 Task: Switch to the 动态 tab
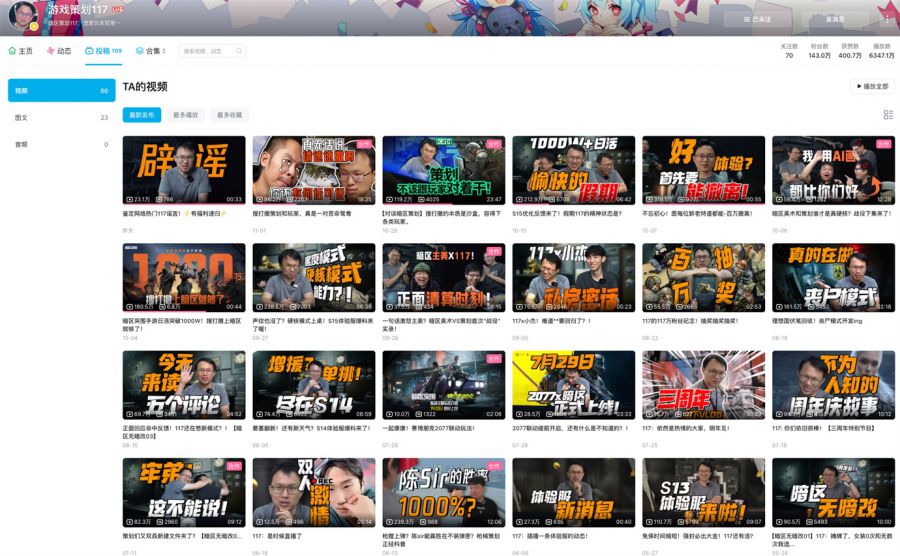coord(58,51)
